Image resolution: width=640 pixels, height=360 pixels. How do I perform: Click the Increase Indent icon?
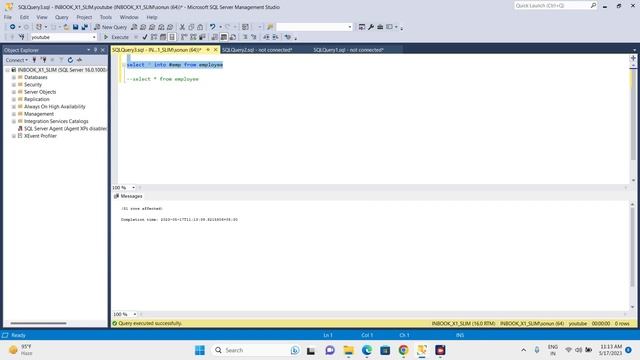[x=276, y=37]
